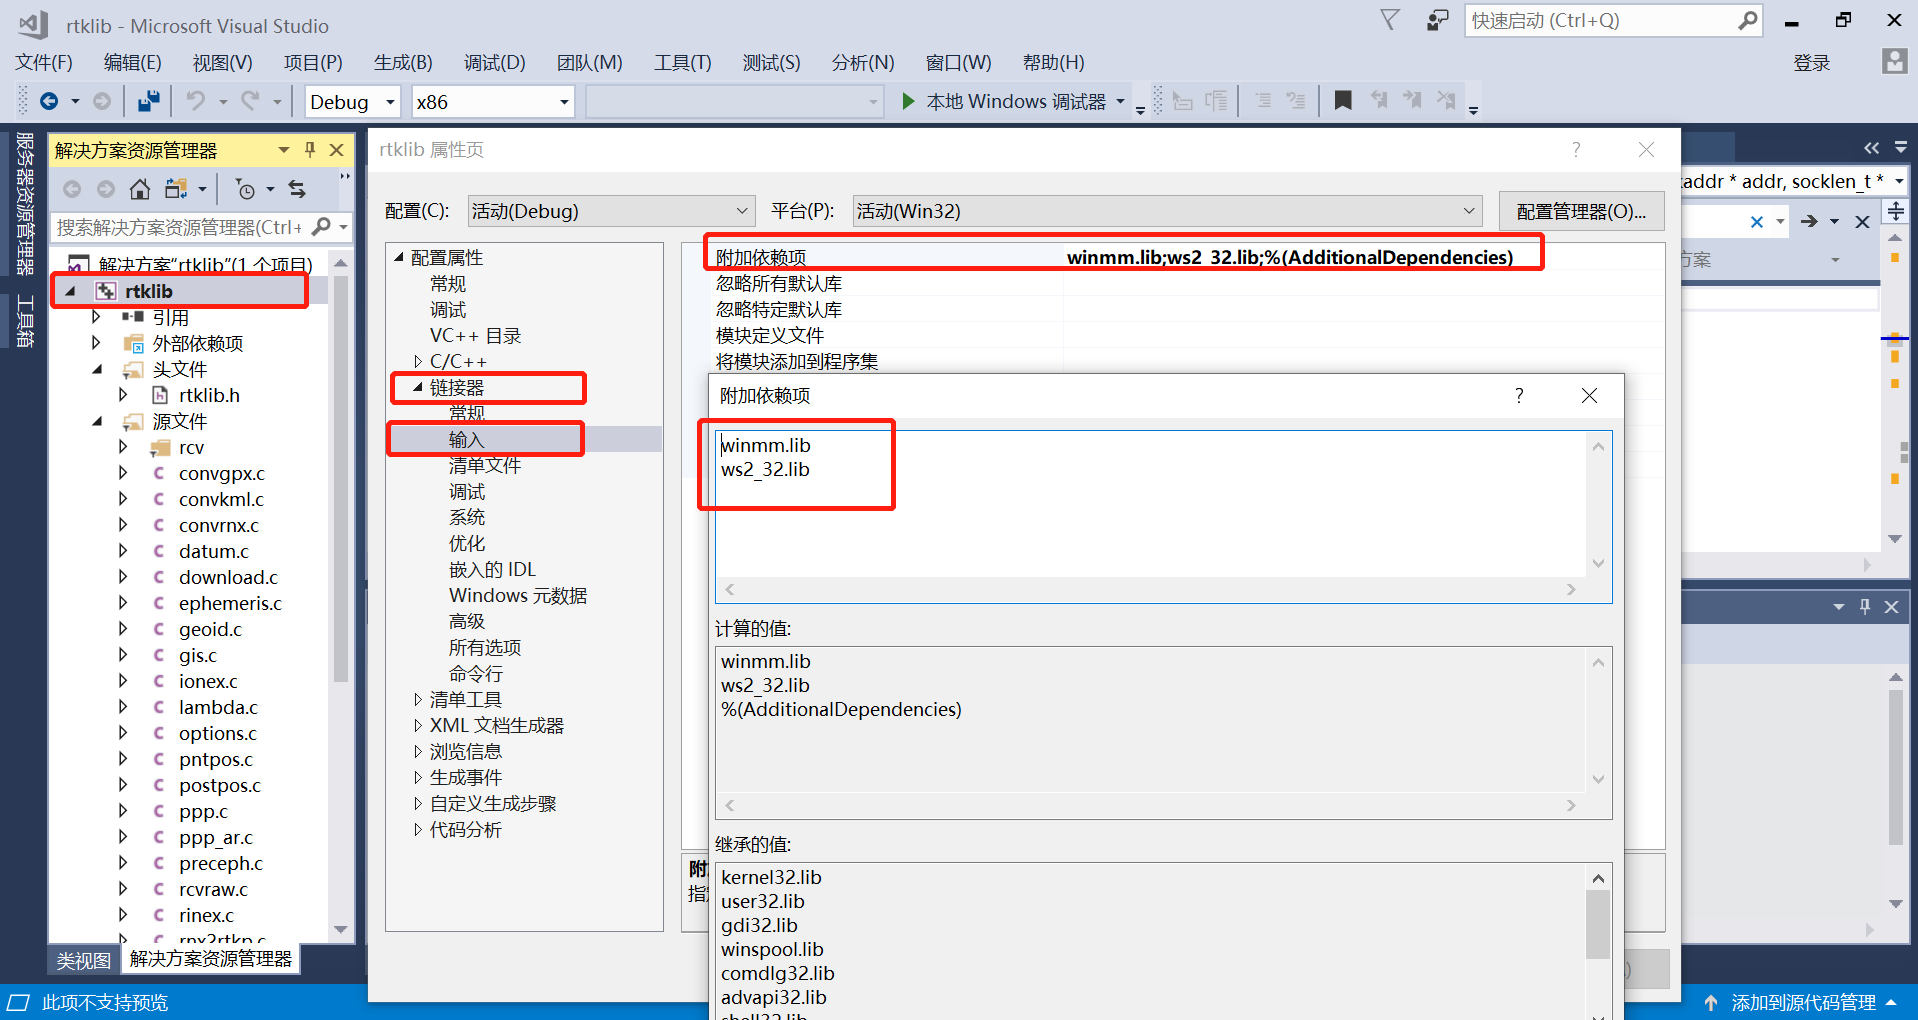This screenshot has height=1020, width=1918.
Task: Click the feedback icon in title bar
Action: [x=1437, y=20]
